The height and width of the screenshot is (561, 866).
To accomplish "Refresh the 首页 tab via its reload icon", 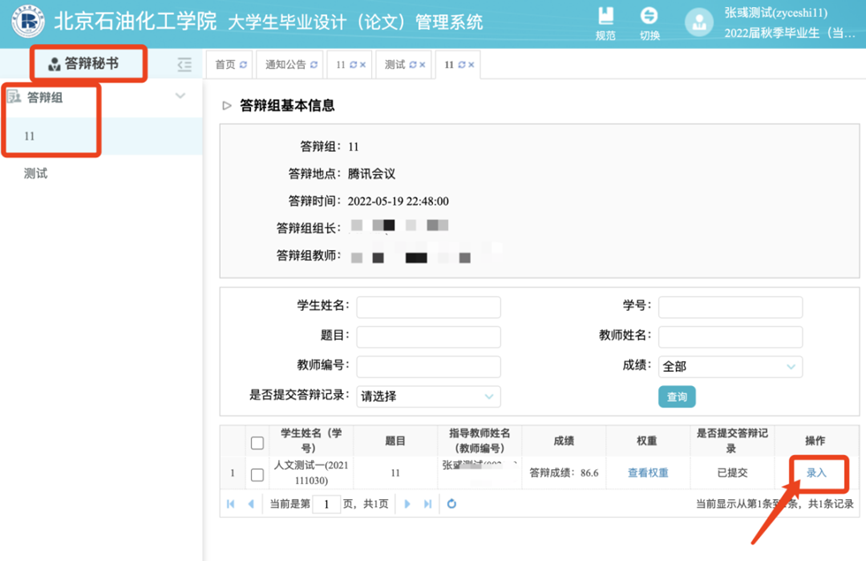I will coord(243,65).
